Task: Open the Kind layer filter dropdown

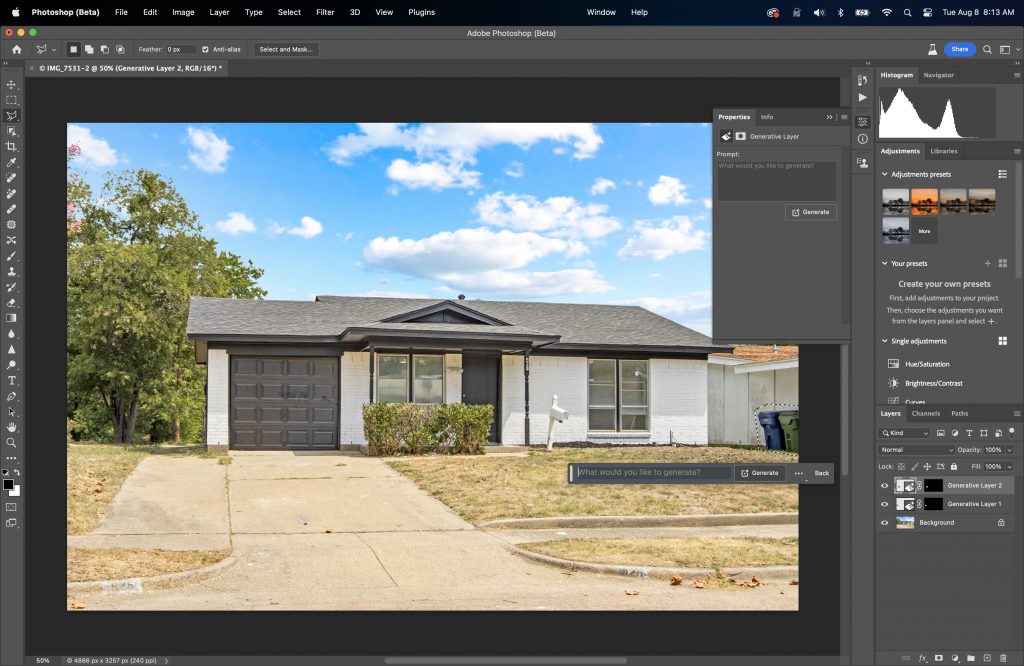Action: pos(905,433)
